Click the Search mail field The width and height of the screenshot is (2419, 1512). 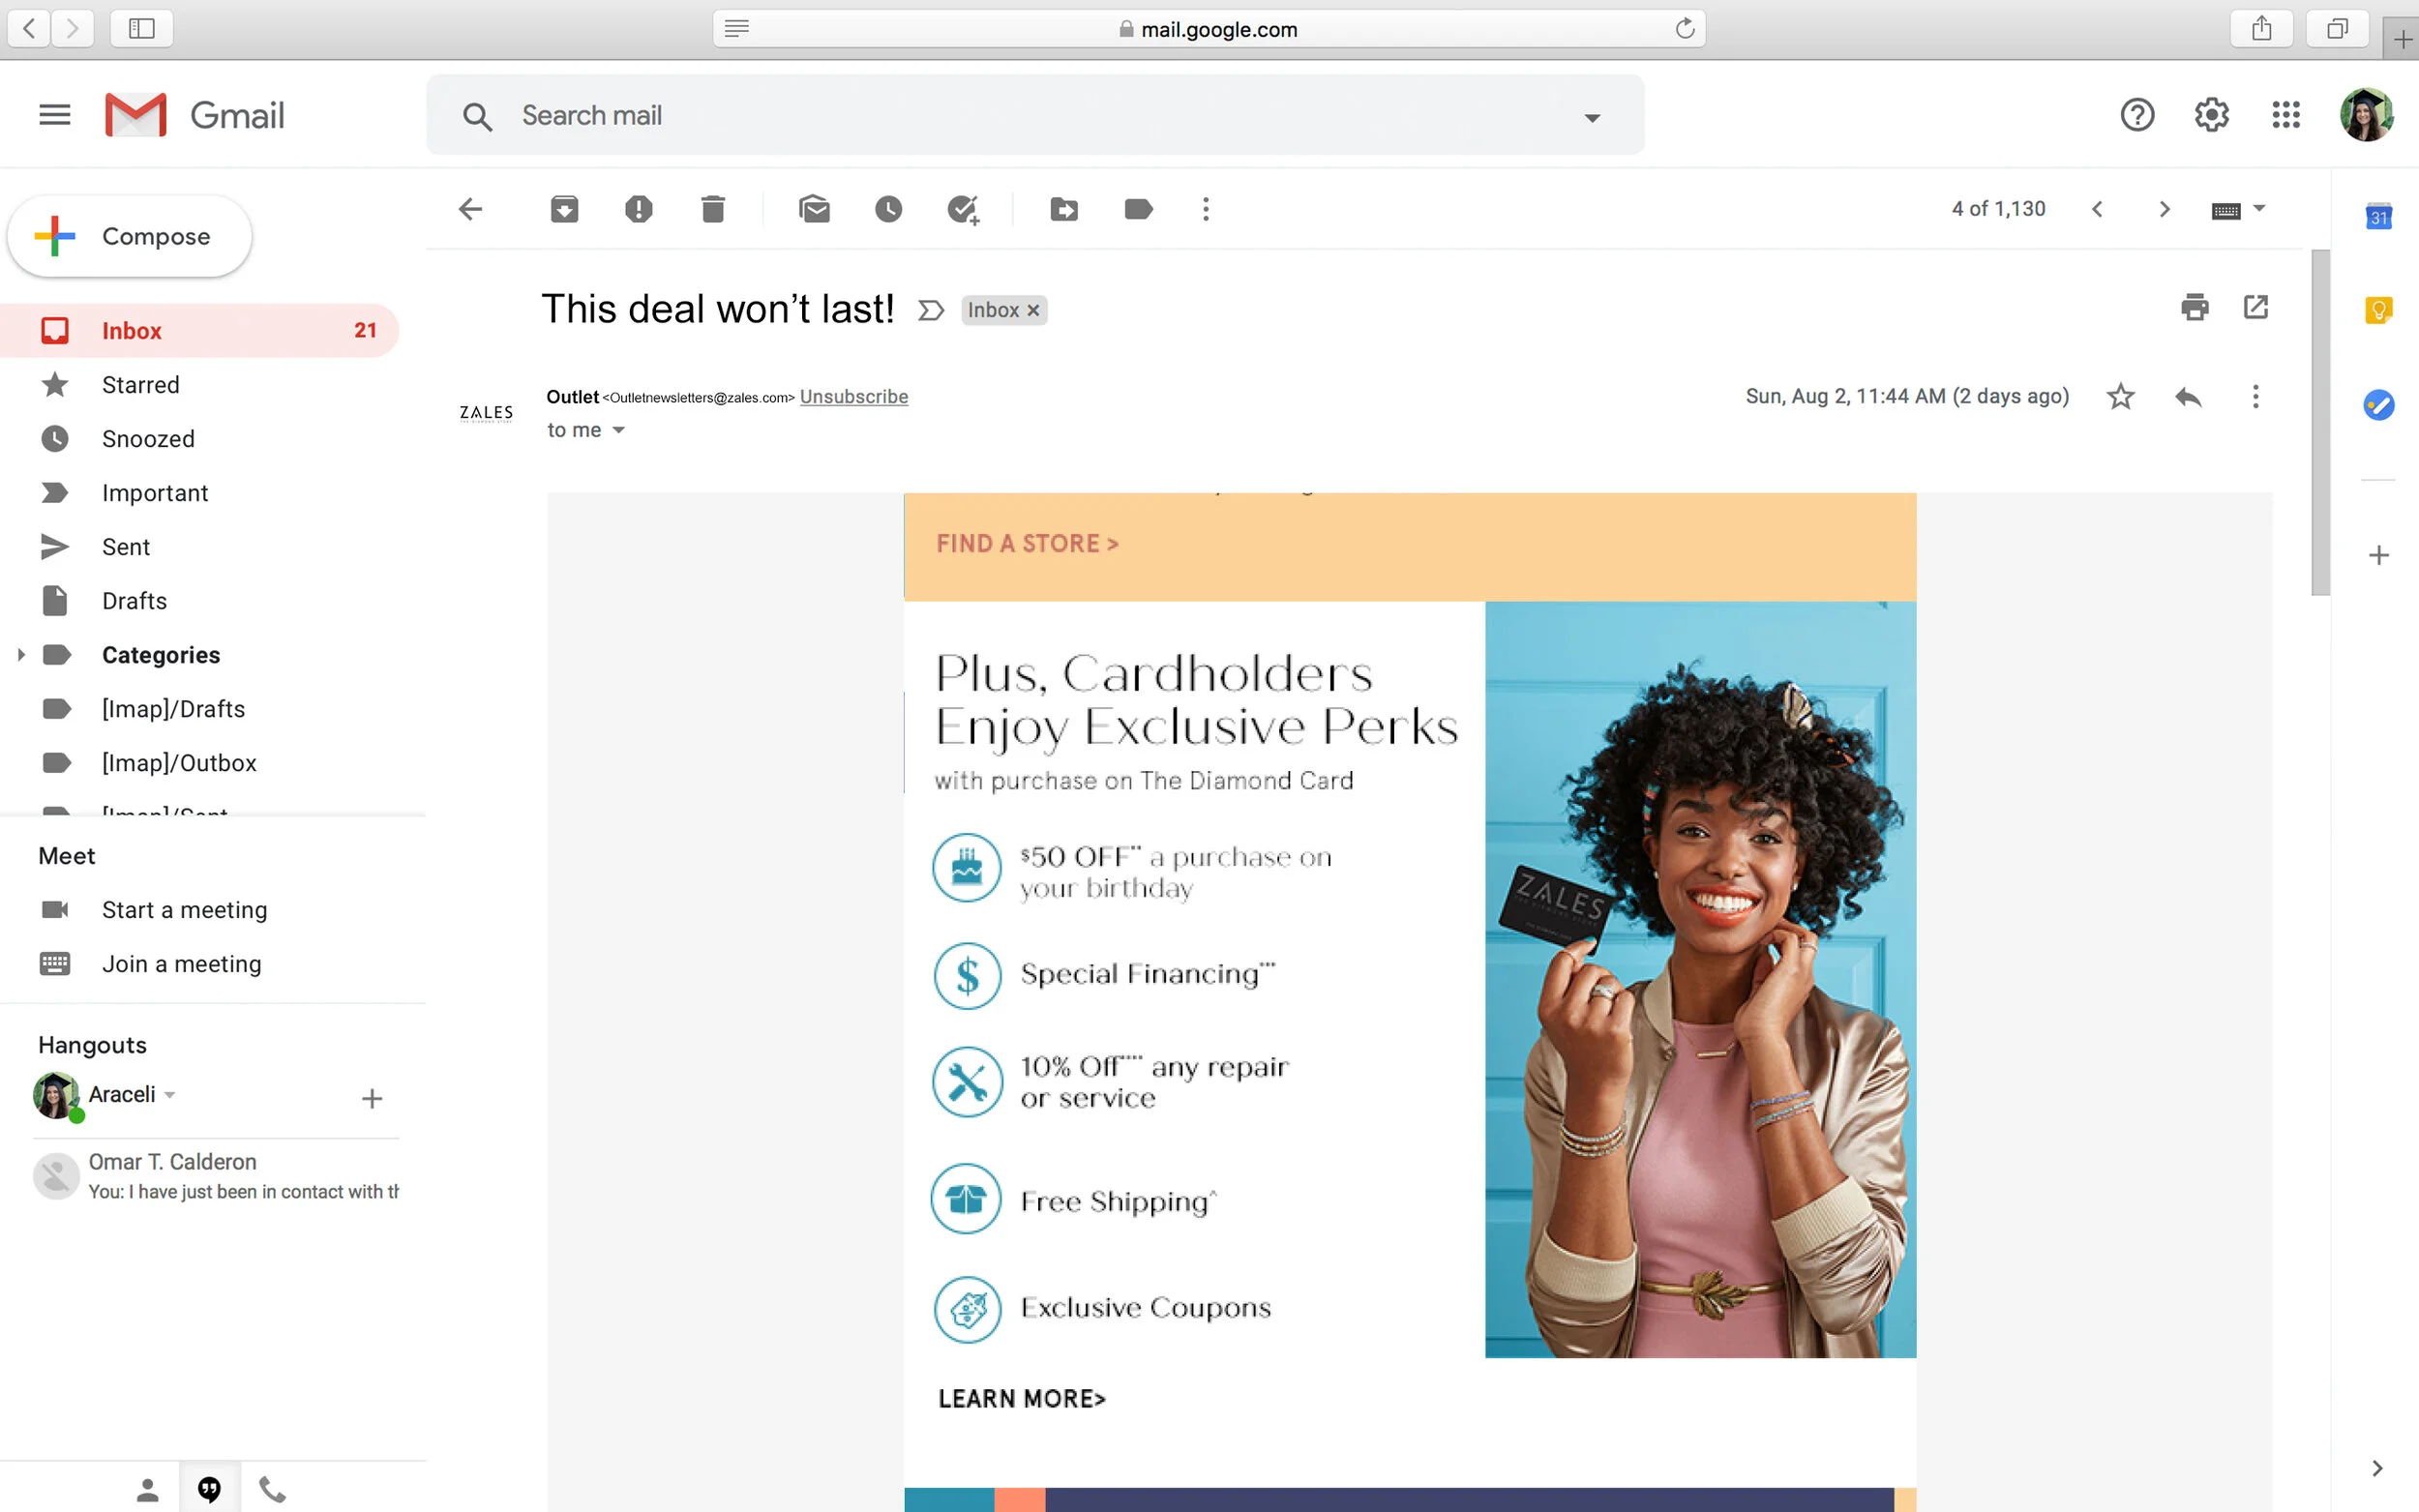[1035, 115]
